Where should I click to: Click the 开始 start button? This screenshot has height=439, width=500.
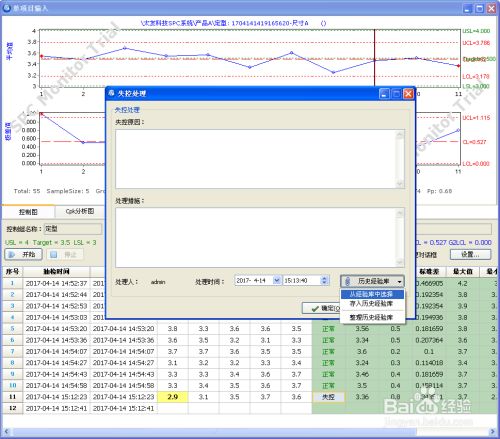tap(23, 255)
